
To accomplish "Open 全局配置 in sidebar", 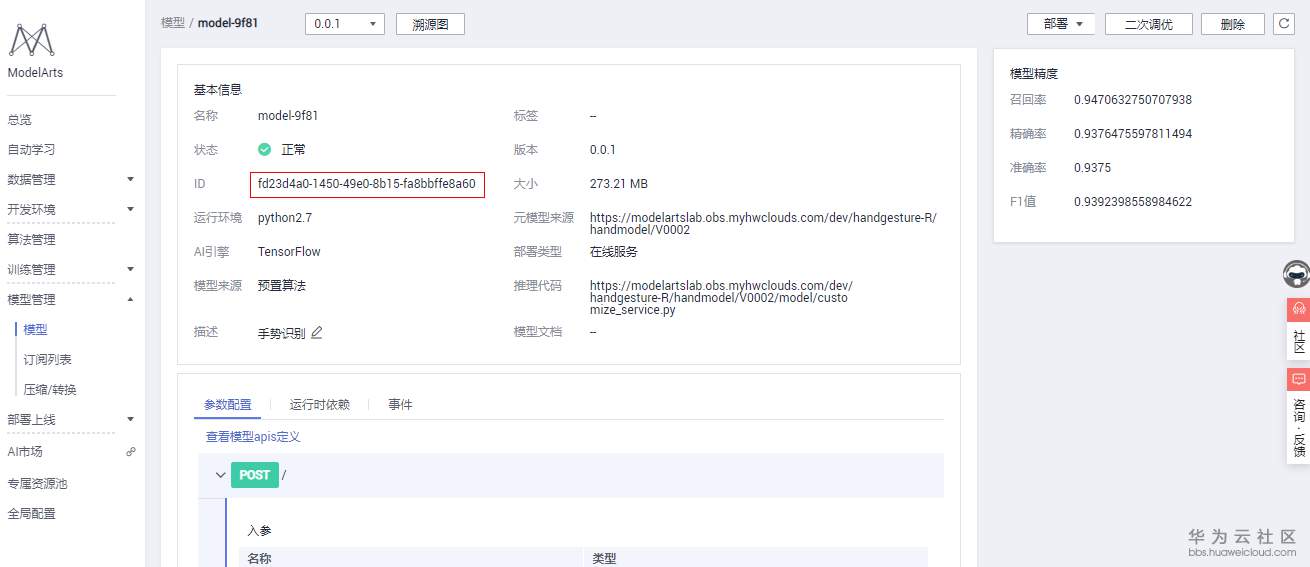I will (31, 514).
